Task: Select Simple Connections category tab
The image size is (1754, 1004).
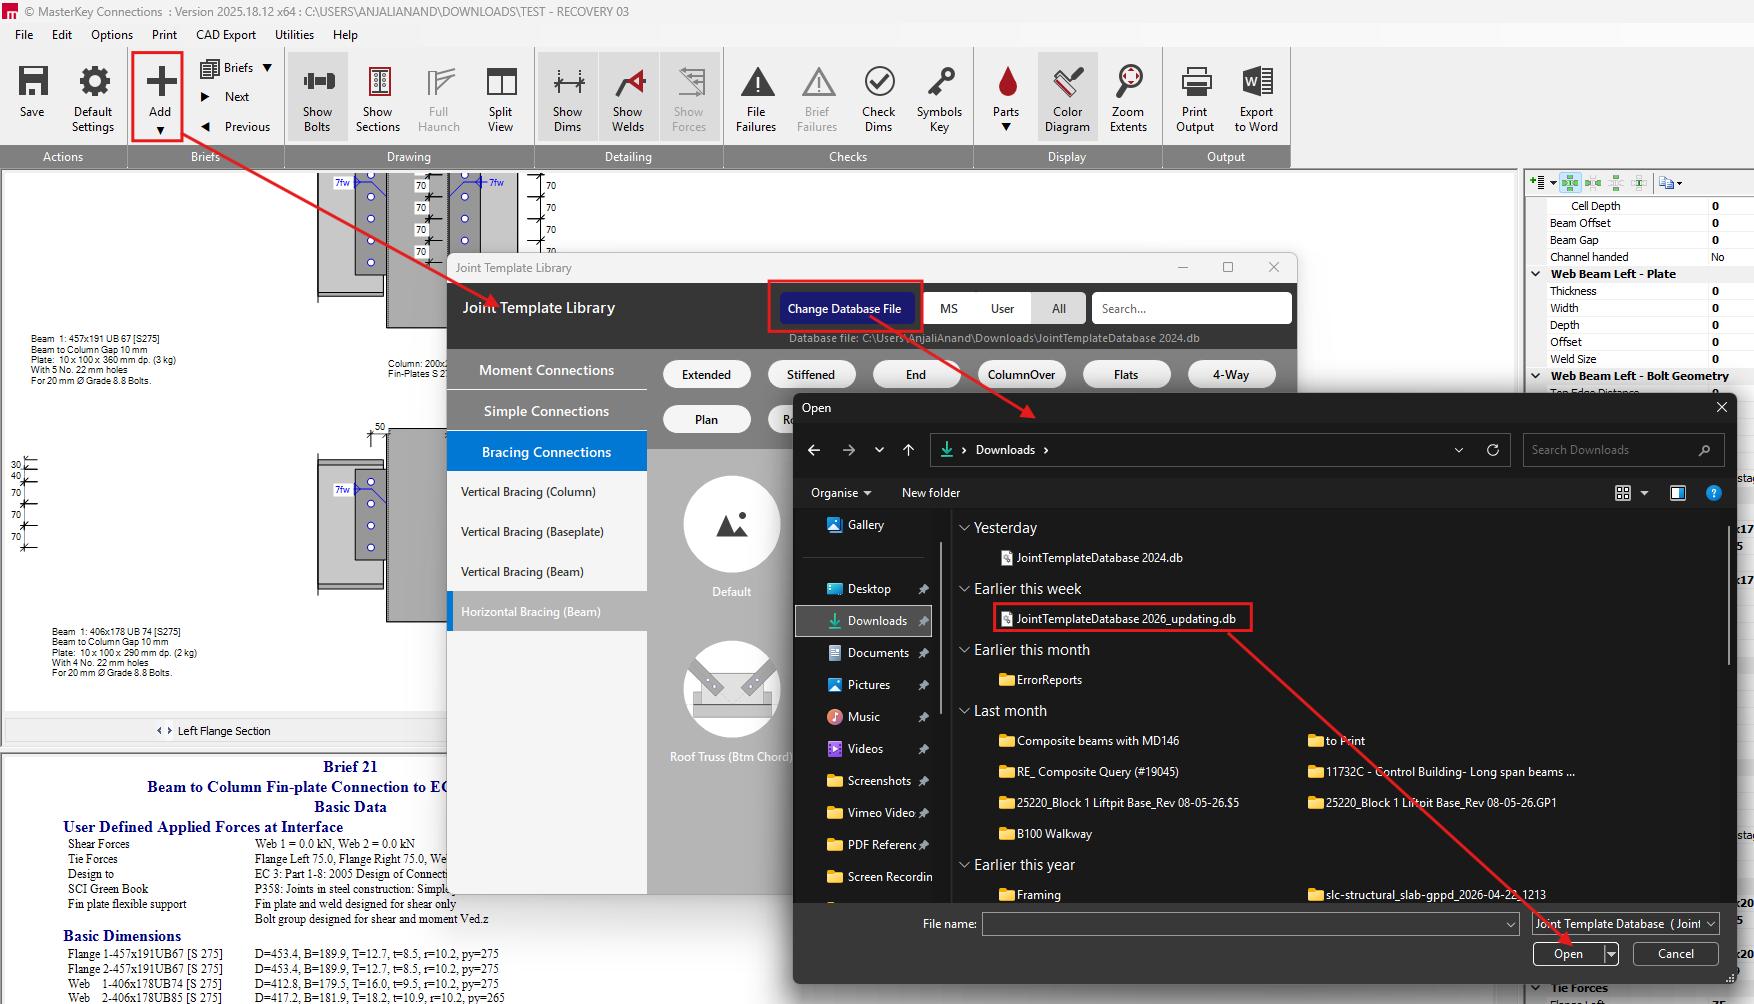Action: click(547, 411)
